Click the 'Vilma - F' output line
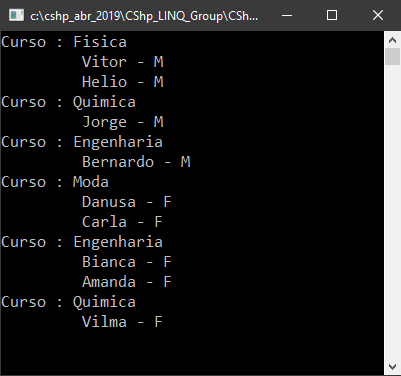Screen dimensions: 401x376 coord(122,322)
